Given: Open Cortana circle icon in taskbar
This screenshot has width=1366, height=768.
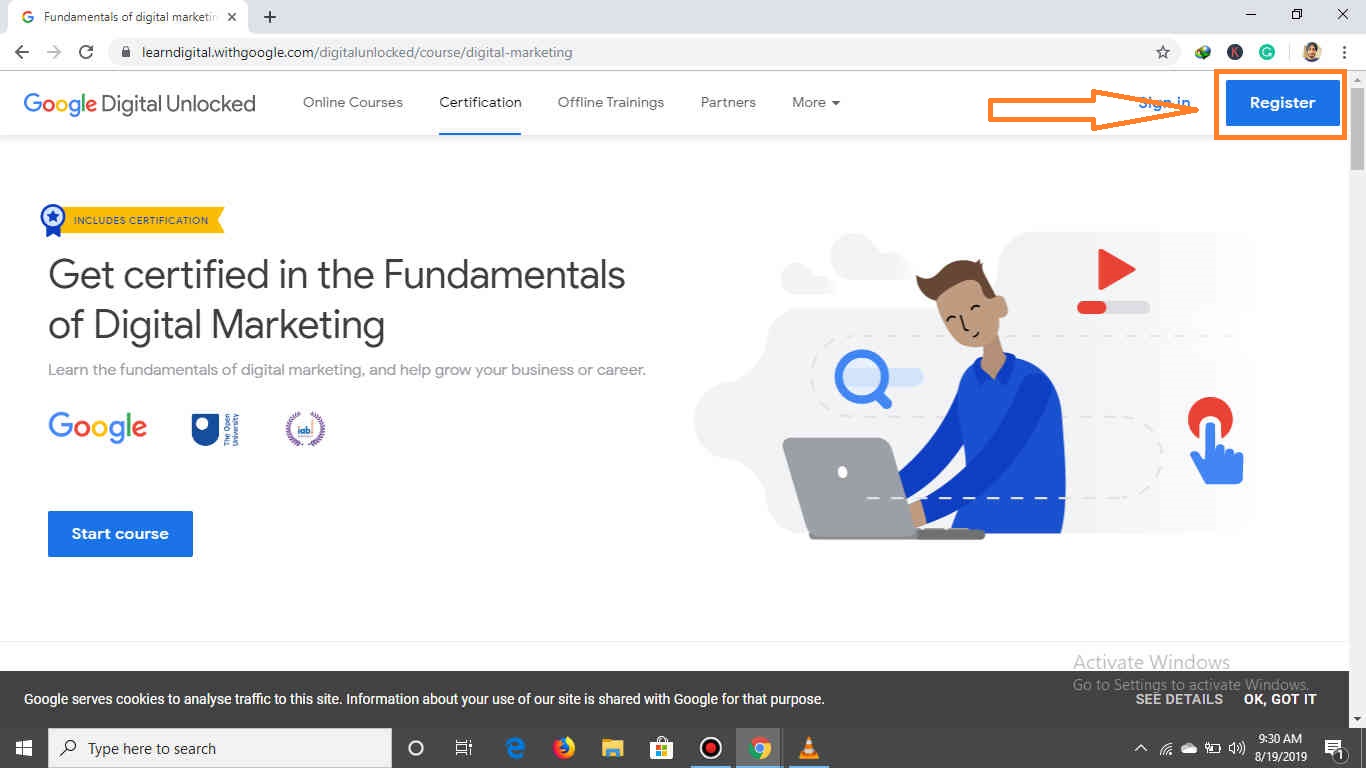Looking at the screenshot, I should point(416,748).
